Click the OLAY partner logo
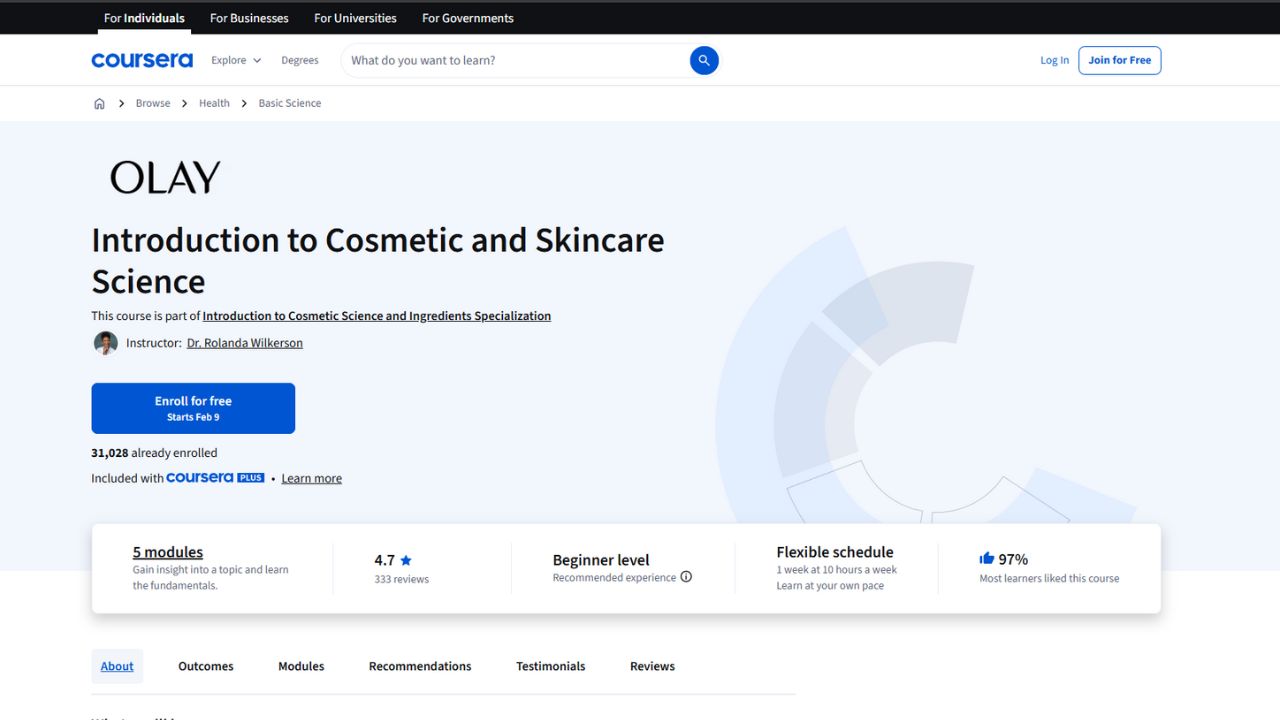 164,177
